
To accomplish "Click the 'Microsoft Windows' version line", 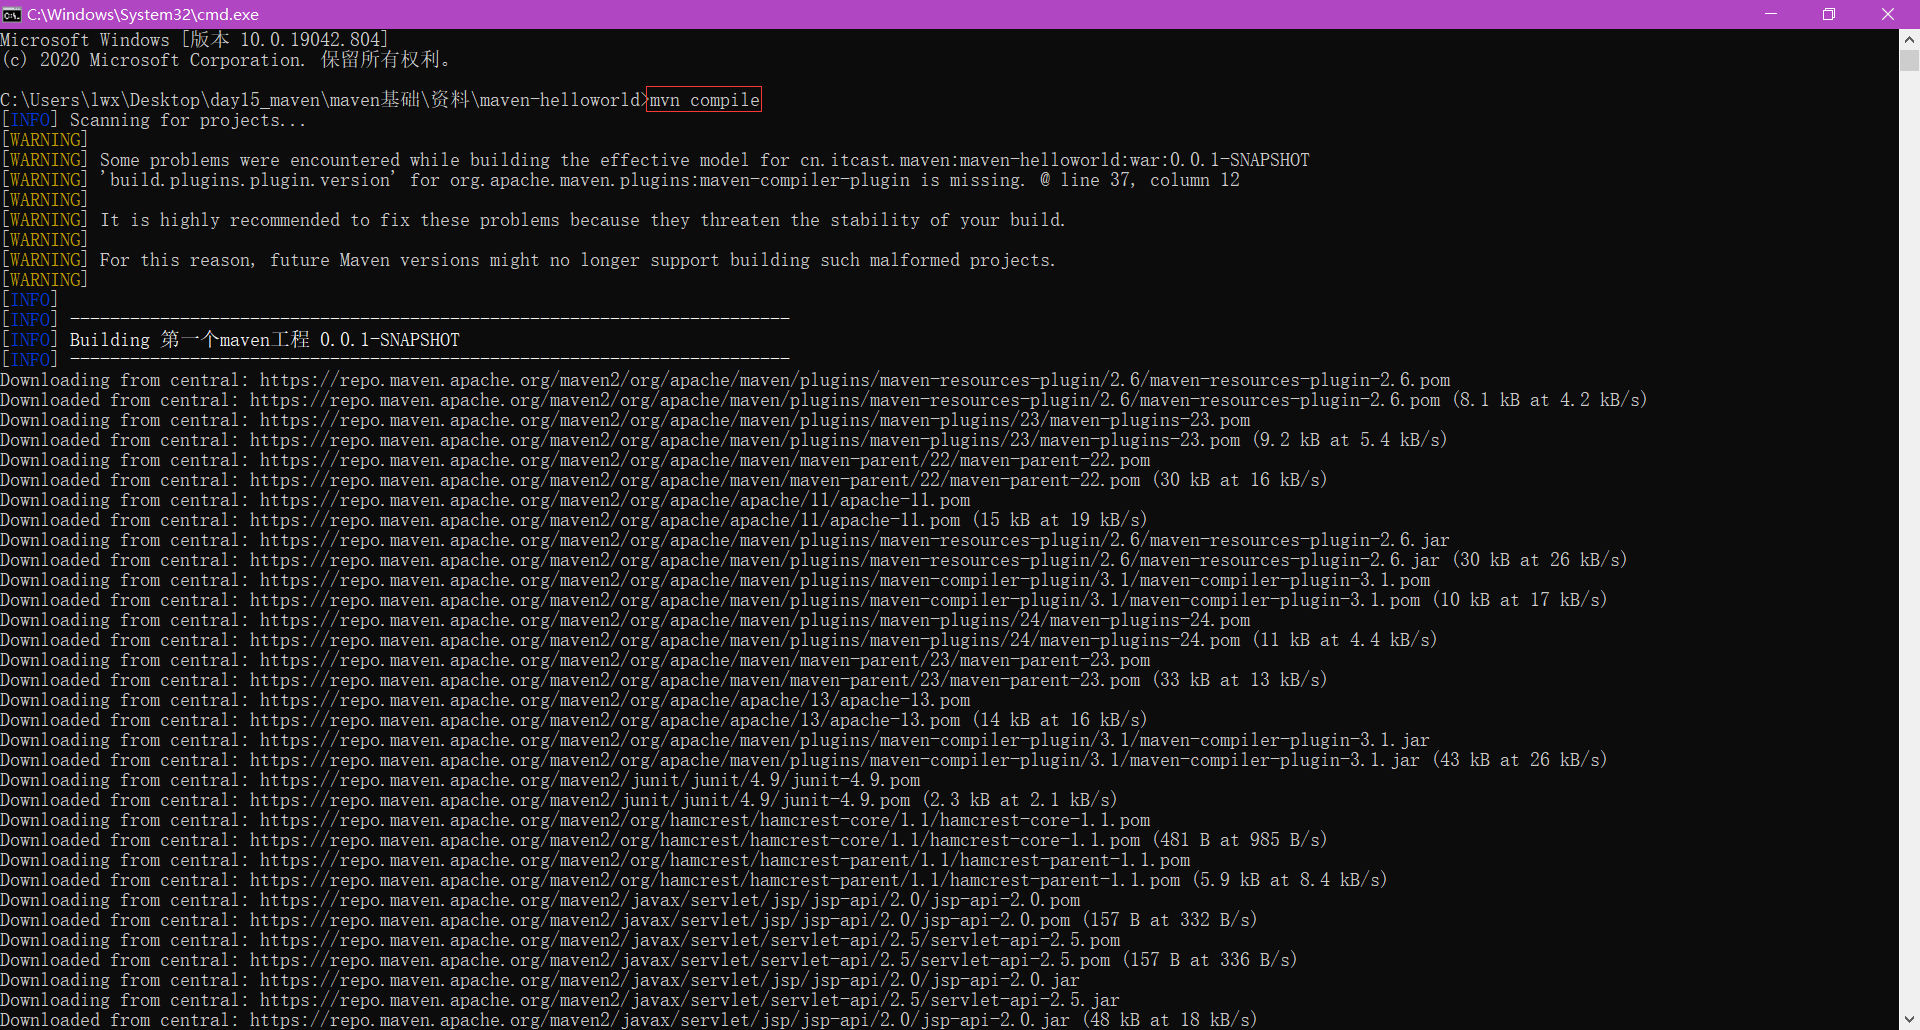I will (x=195, y=40).
